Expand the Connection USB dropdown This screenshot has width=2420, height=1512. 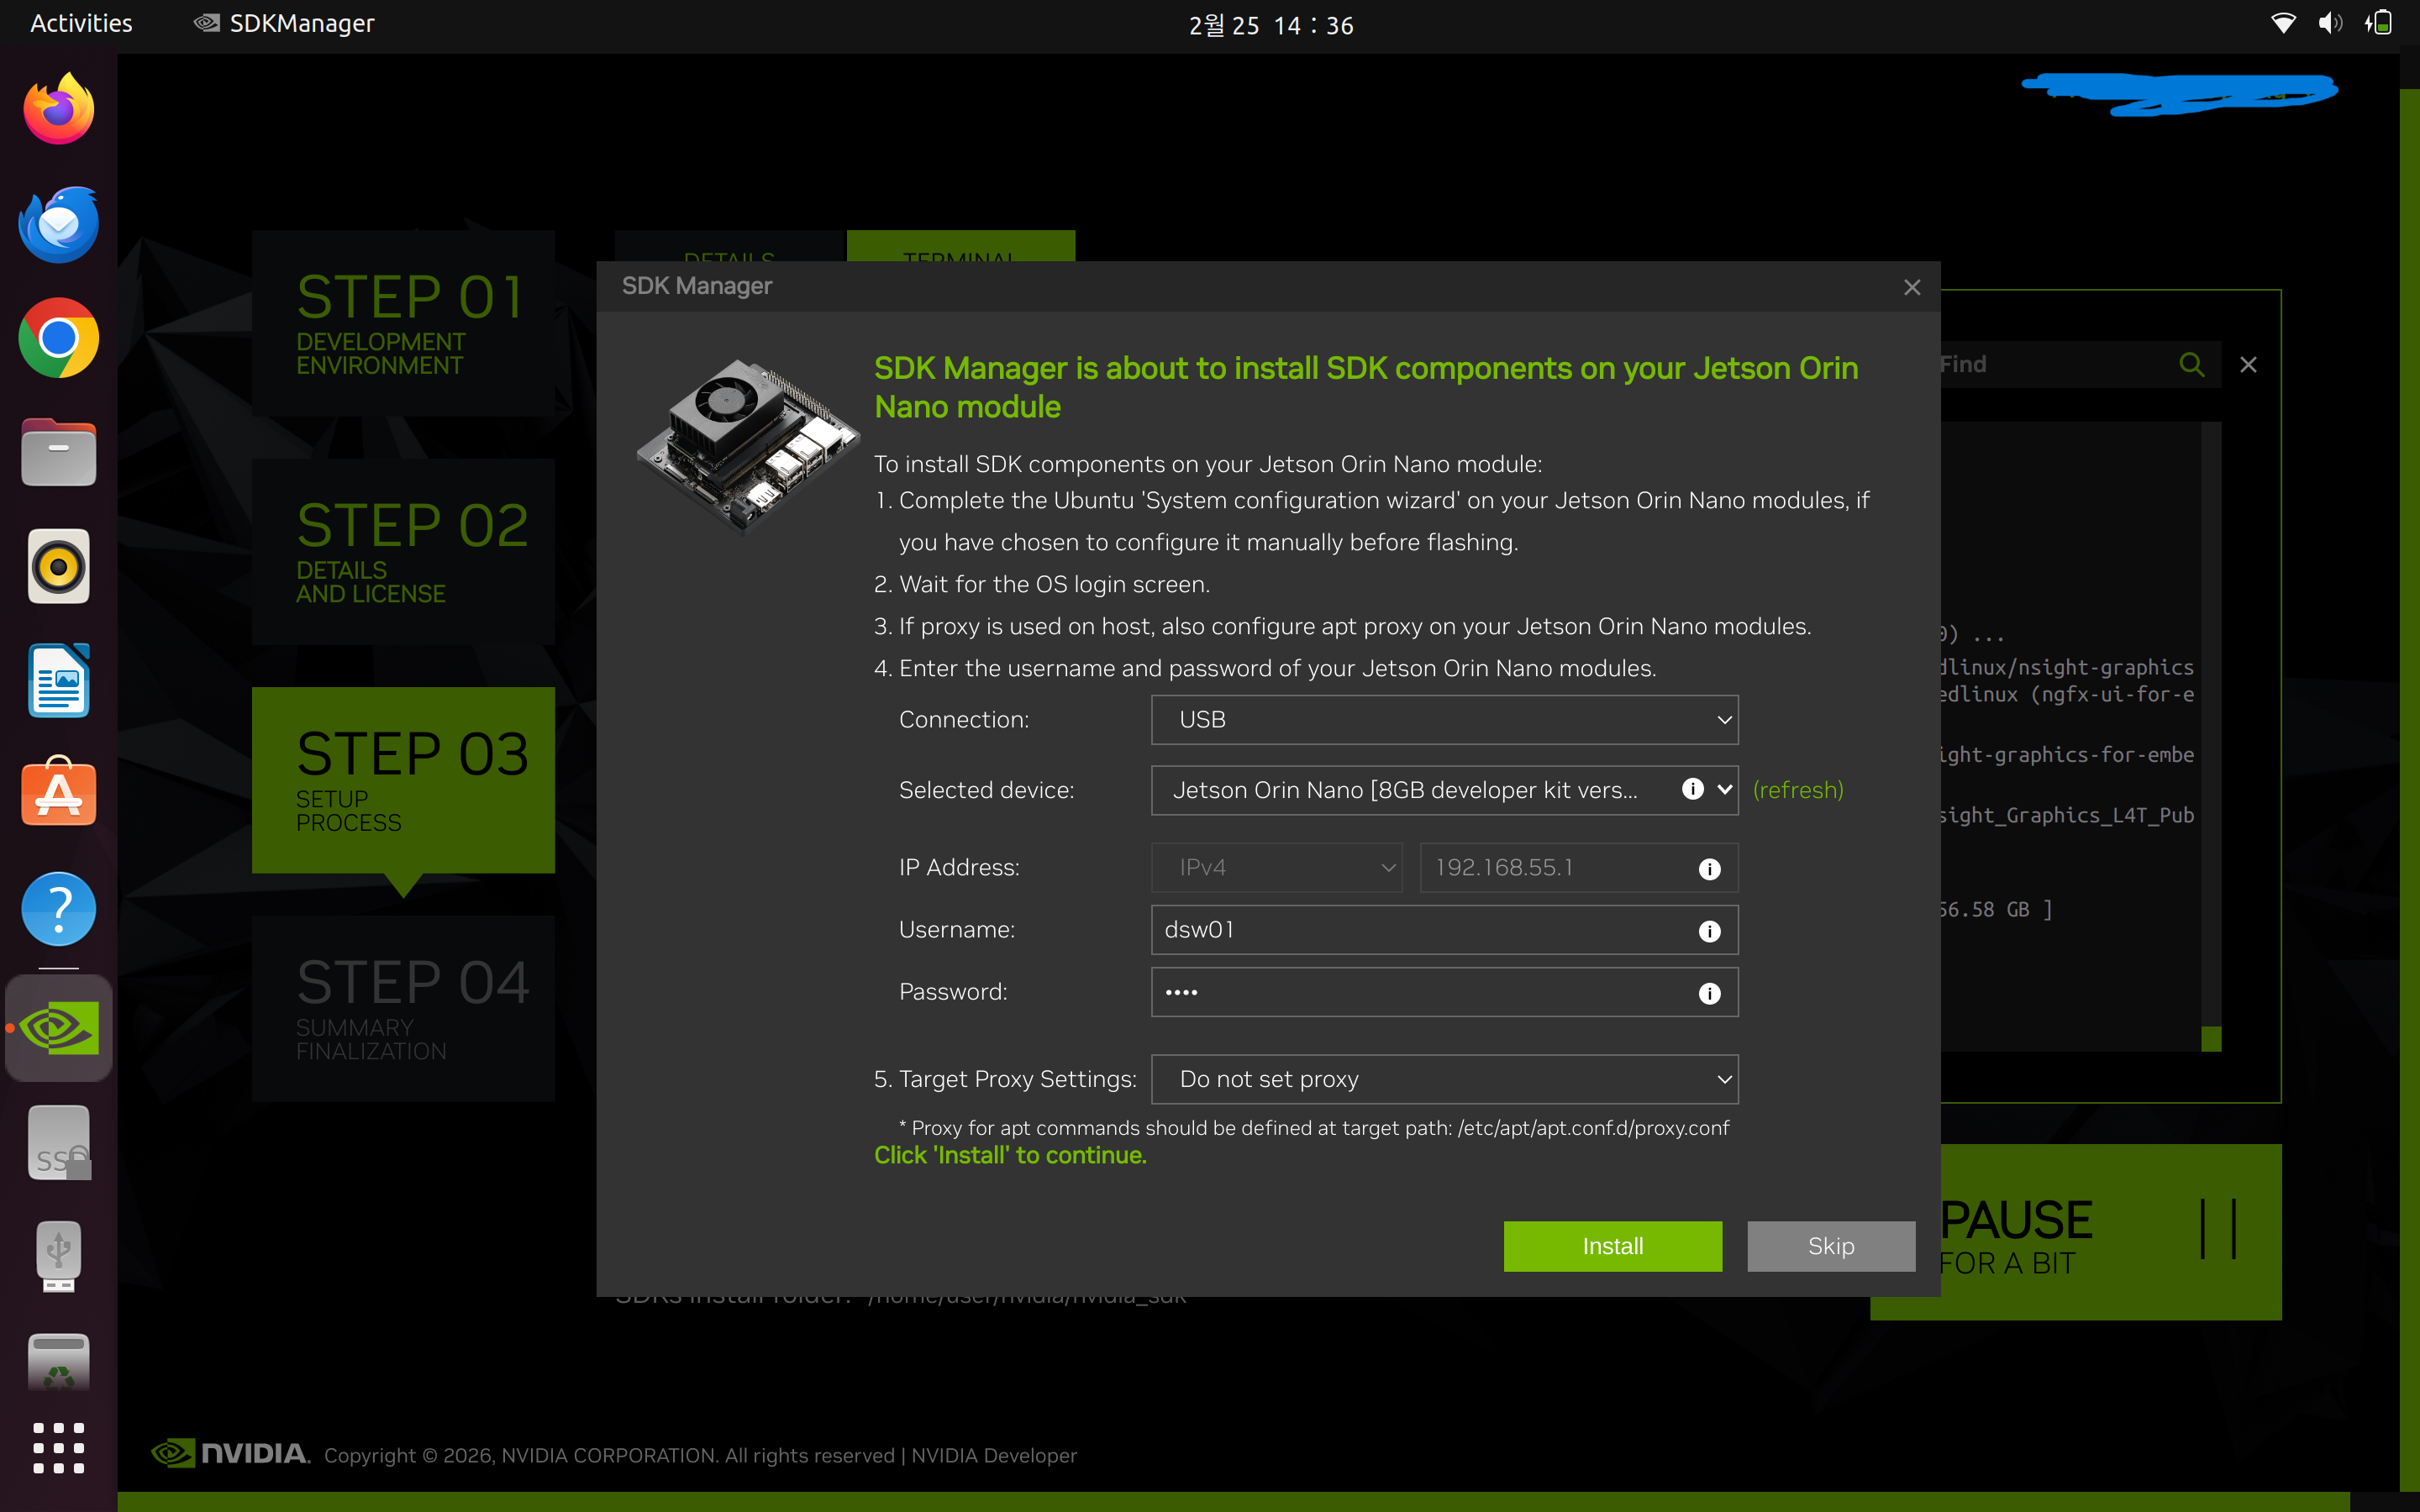1444,720
